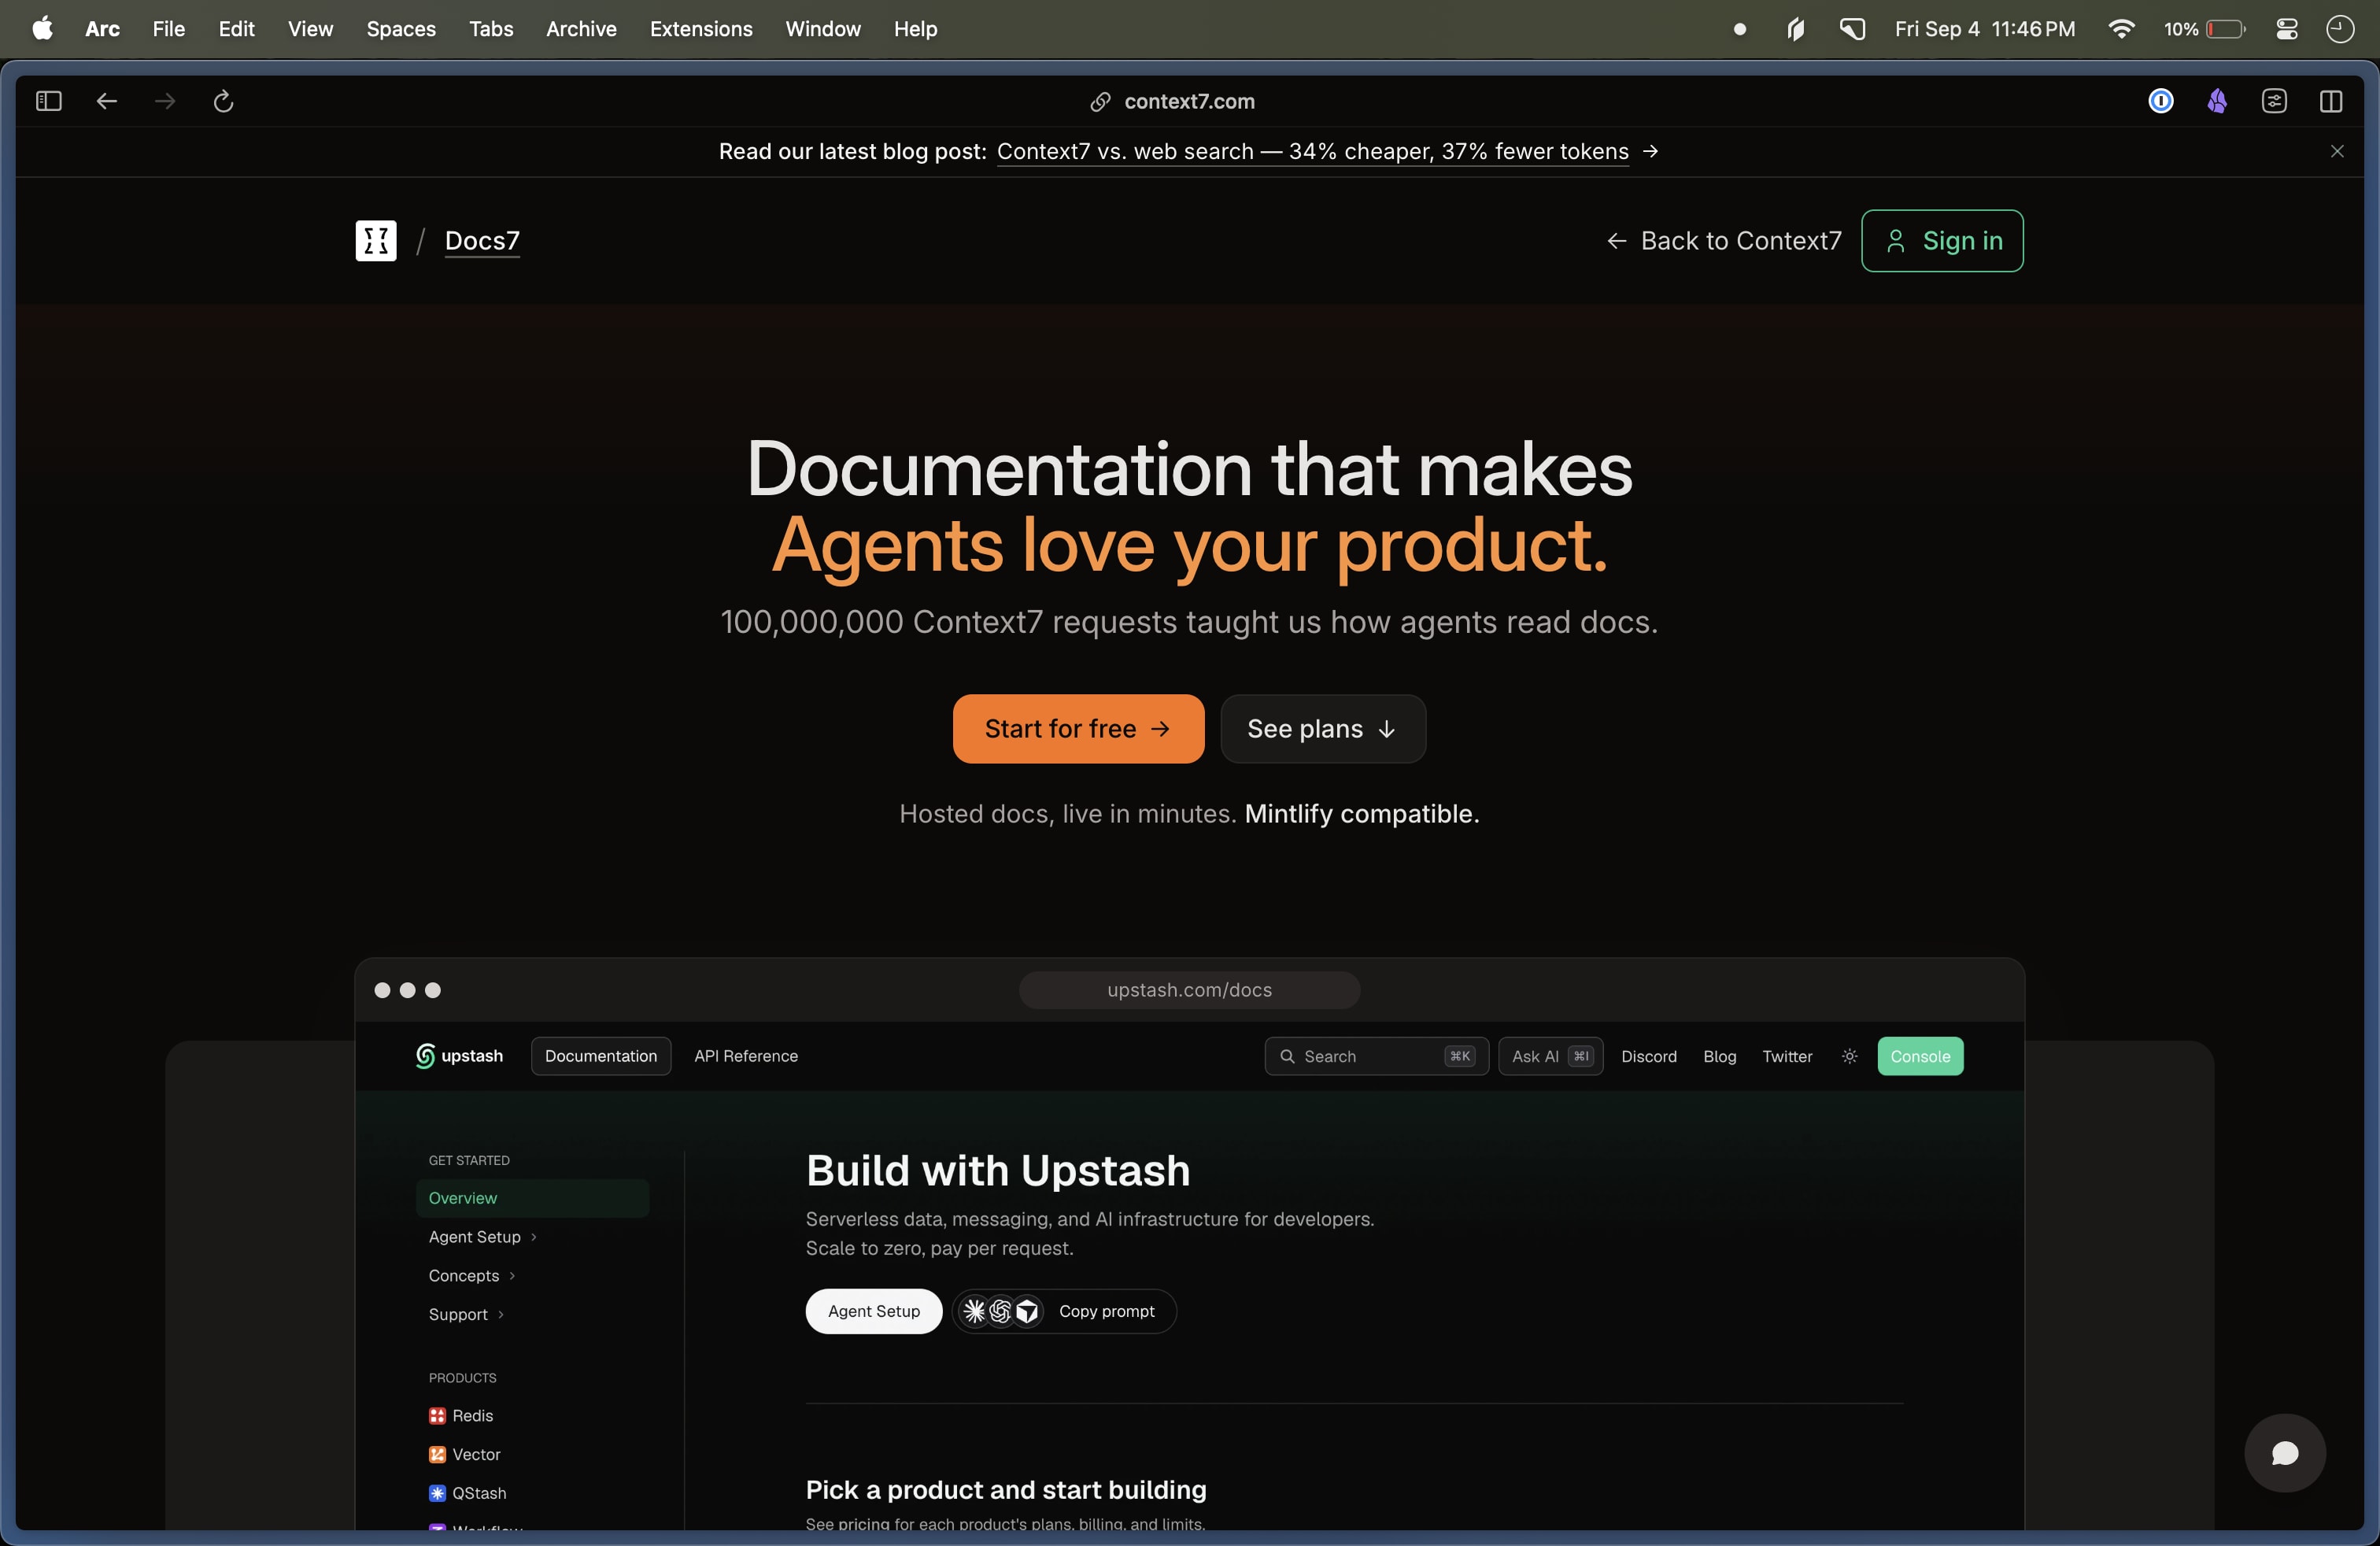Go back to the previous page
Viewport: 2380px width, 1546px height.
(x=107, y=101)
